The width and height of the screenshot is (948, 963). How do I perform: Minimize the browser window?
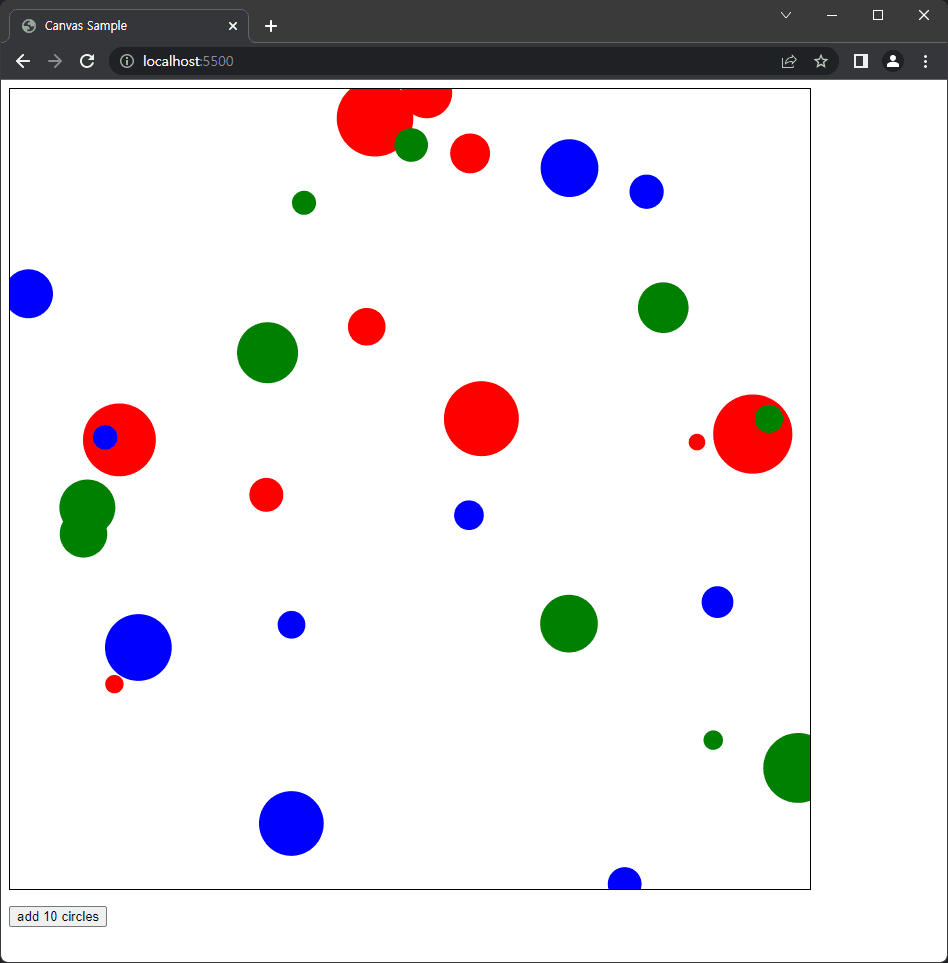point(832,15)
